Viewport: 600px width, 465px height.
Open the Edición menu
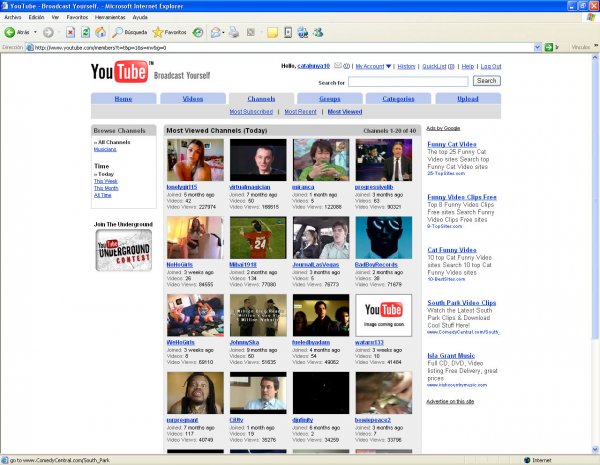(36, 17)
